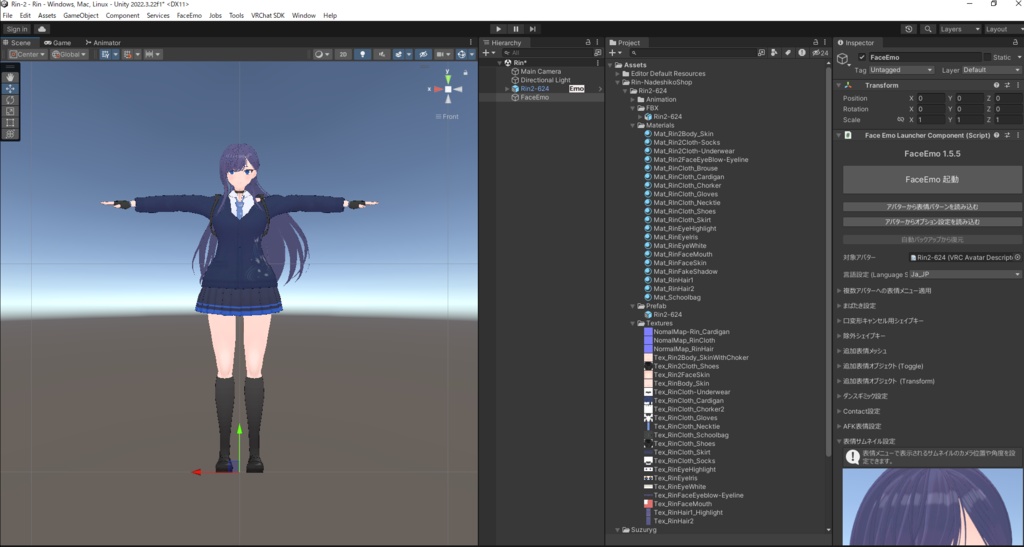
Task: Toggle the Scale constrained proportions link icon
Action: point(901,119)
